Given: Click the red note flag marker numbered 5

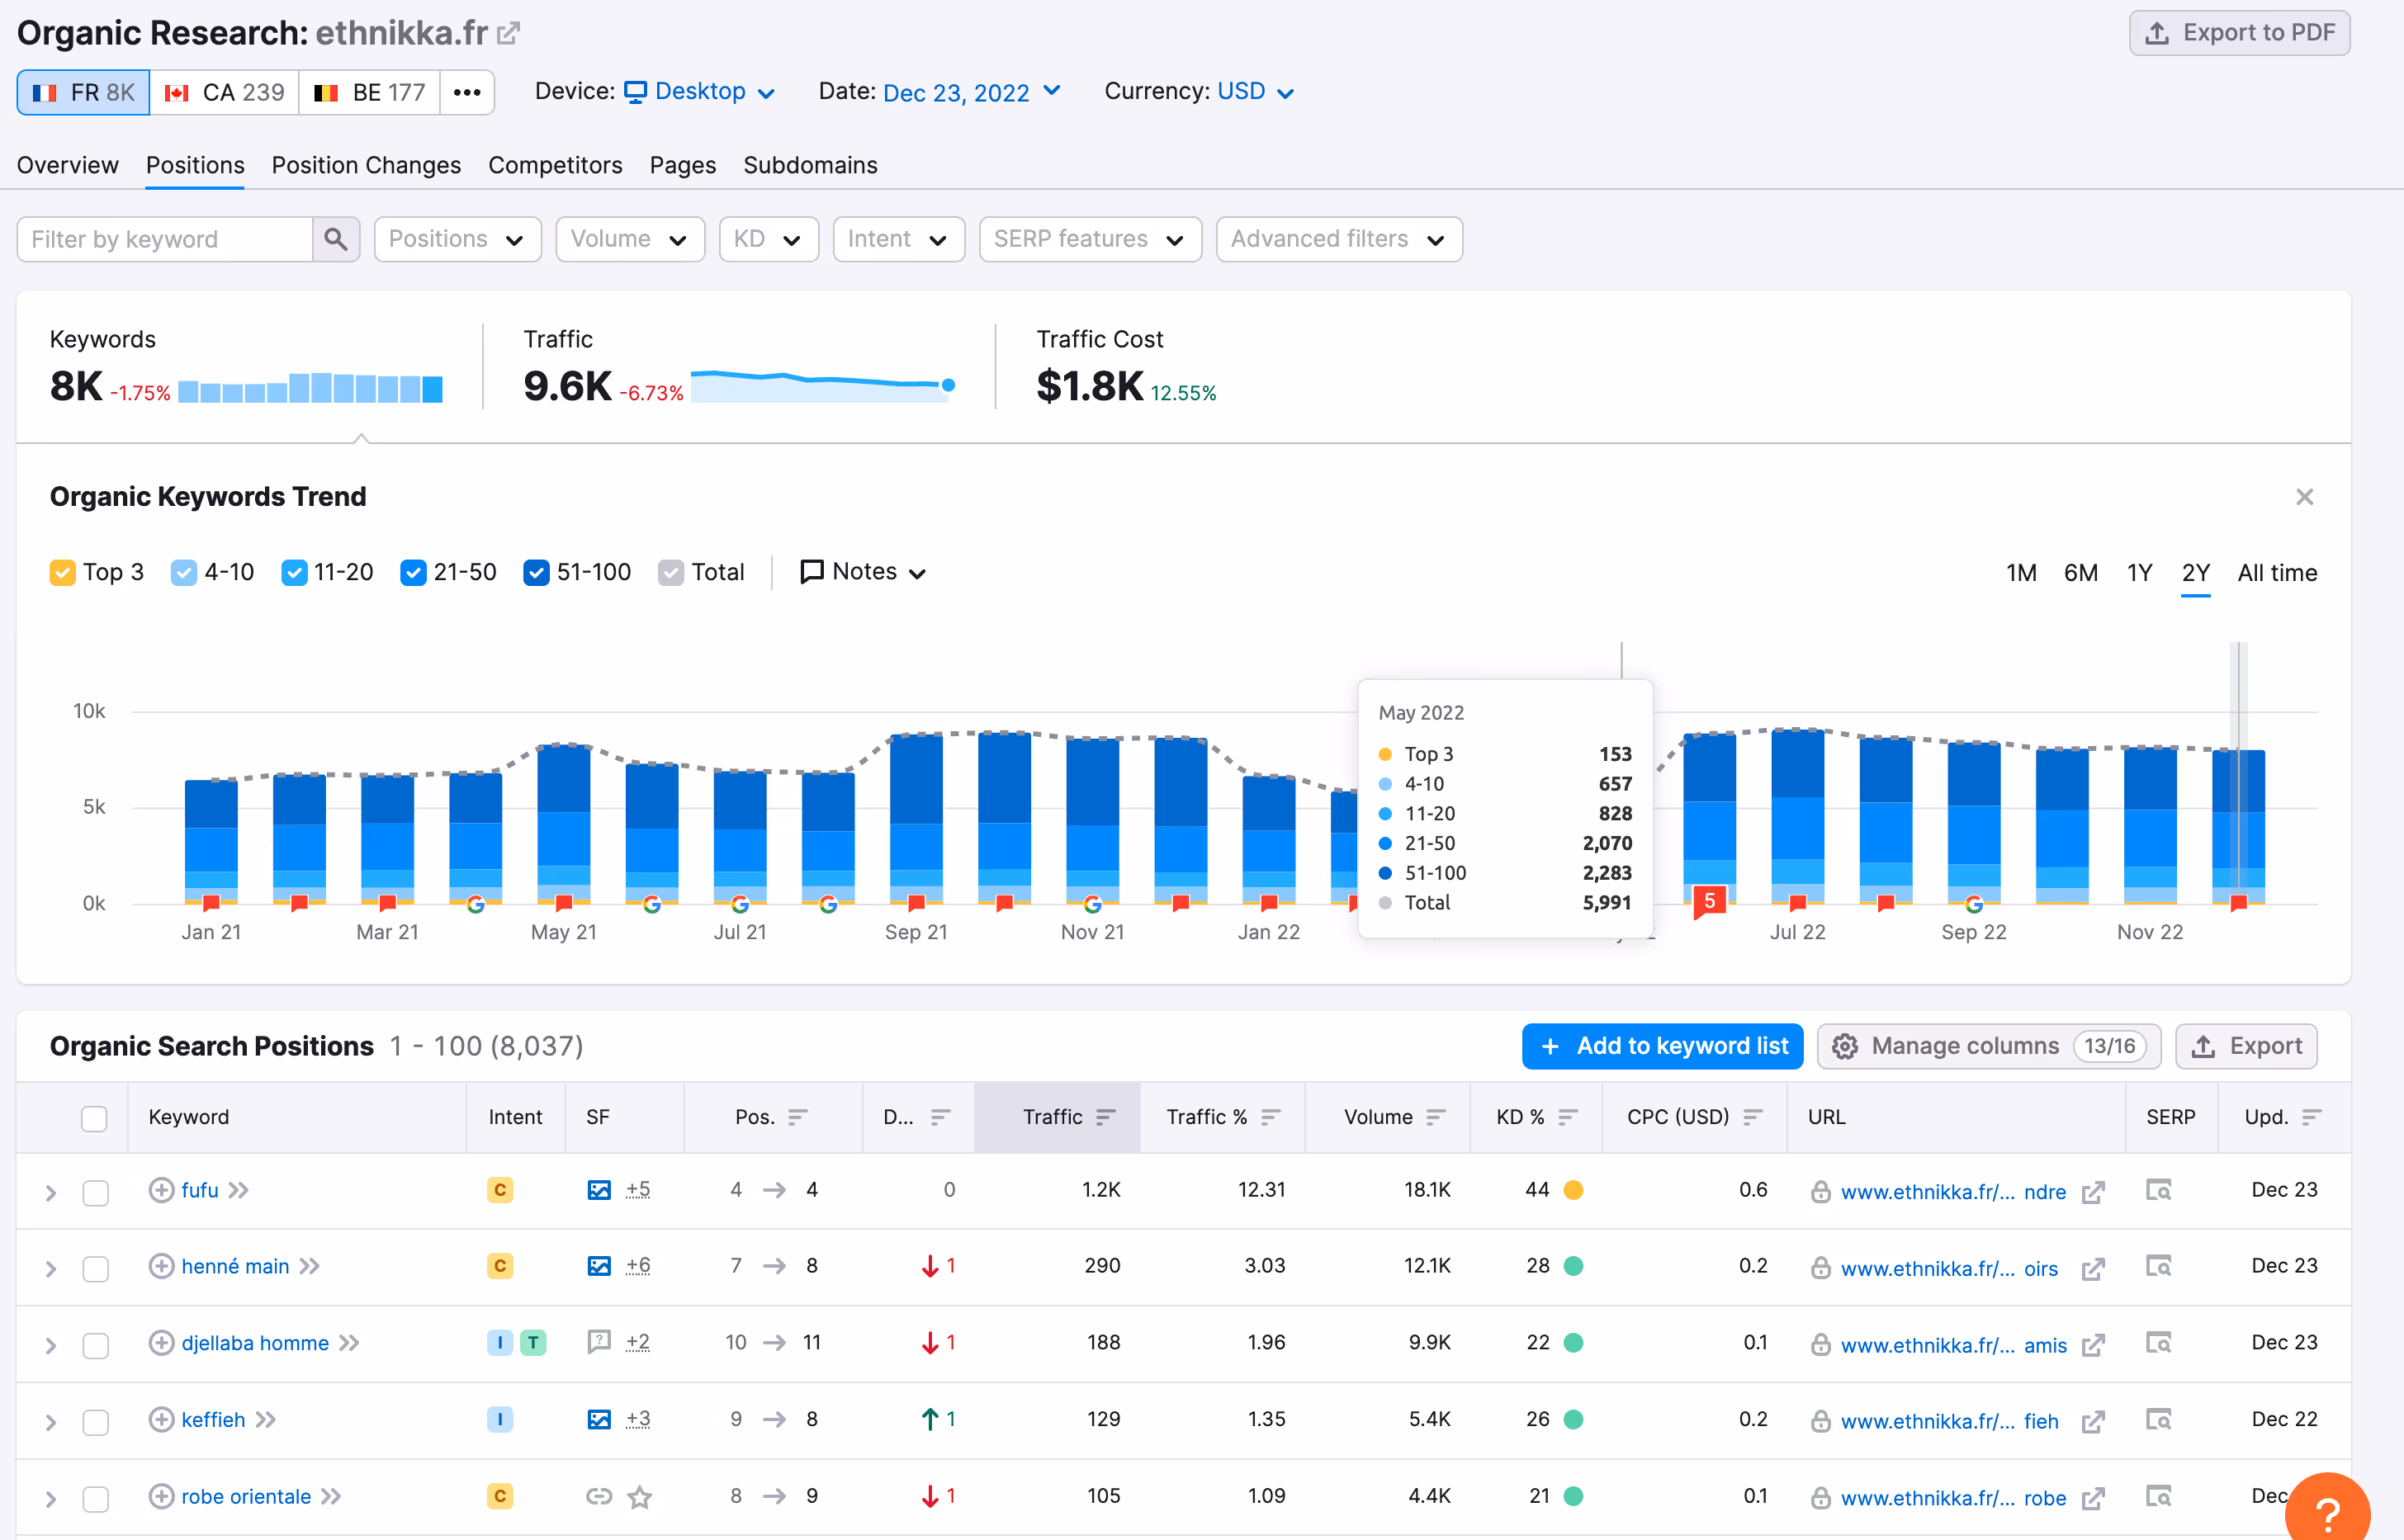Looking at the screenshot, I should (1709, 901).
